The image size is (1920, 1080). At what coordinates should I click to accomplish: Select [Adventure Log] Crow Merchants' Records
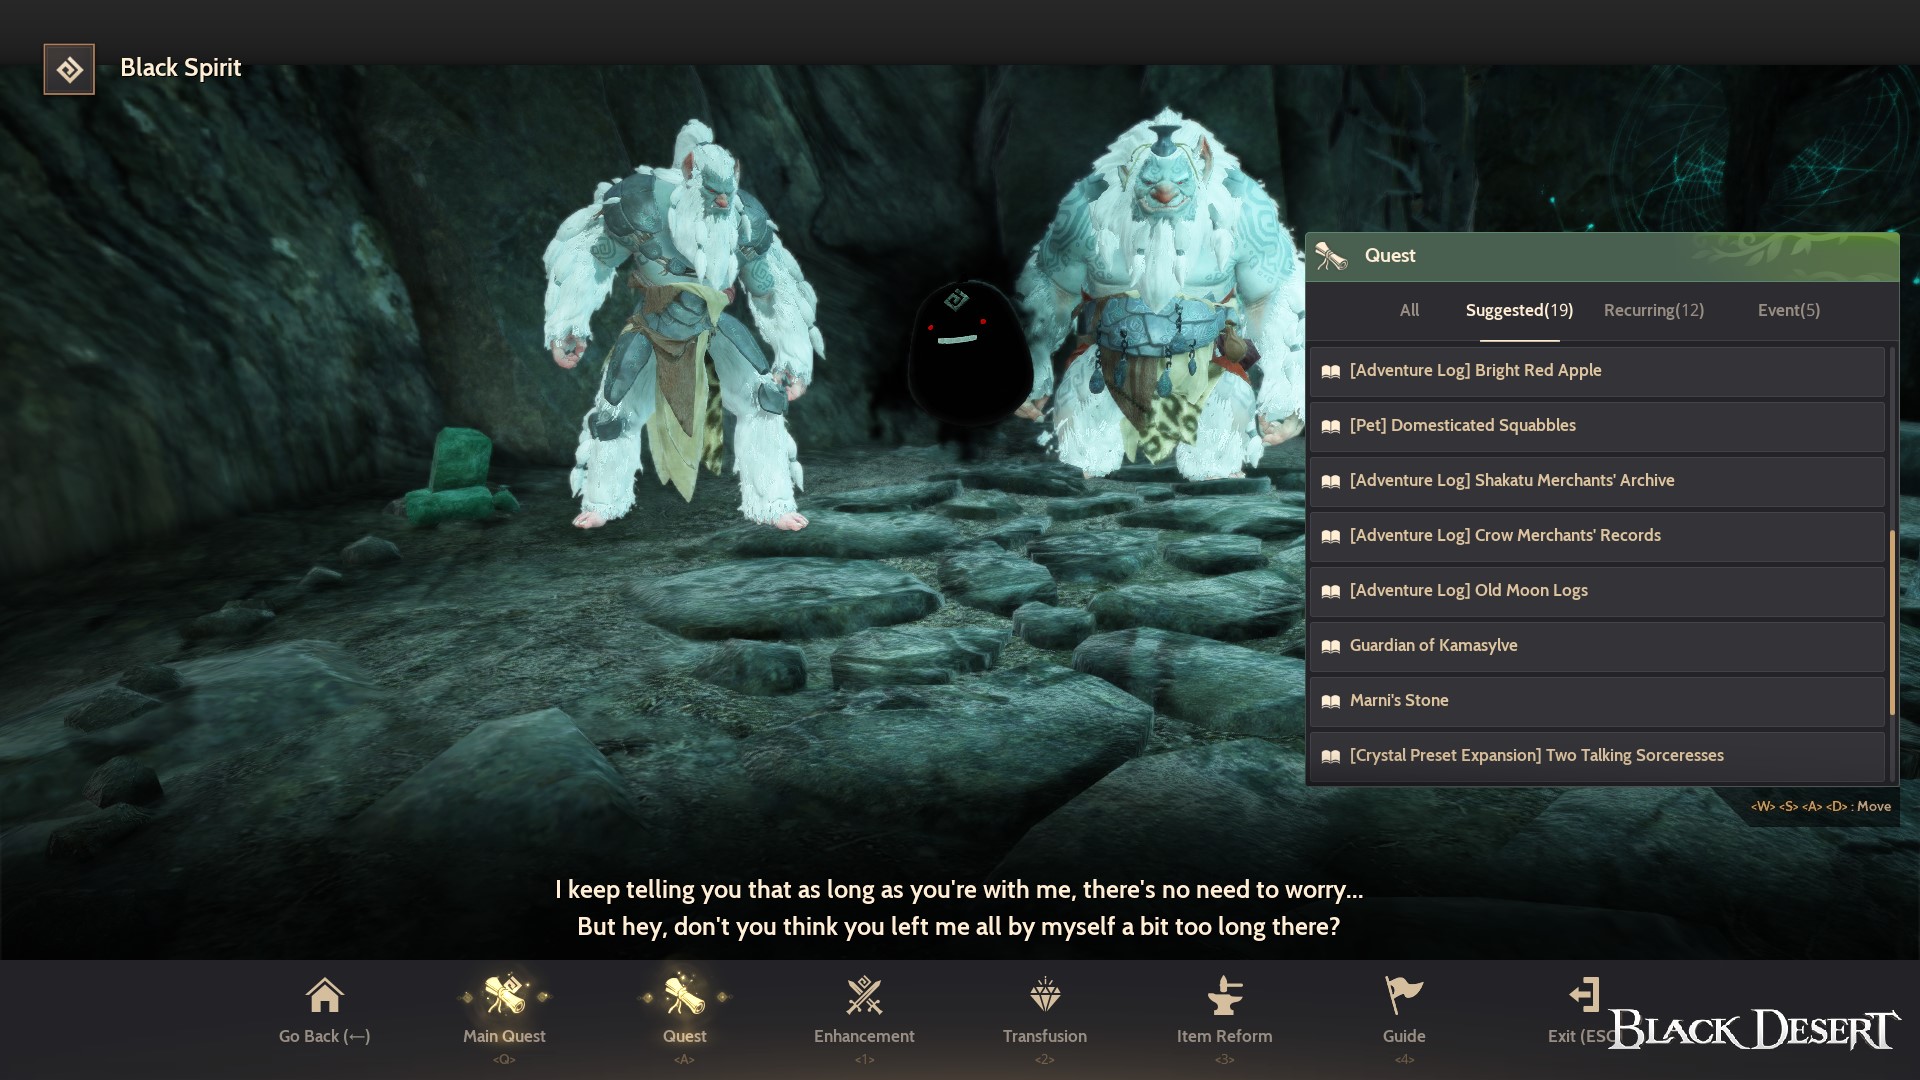(1597, 536)
